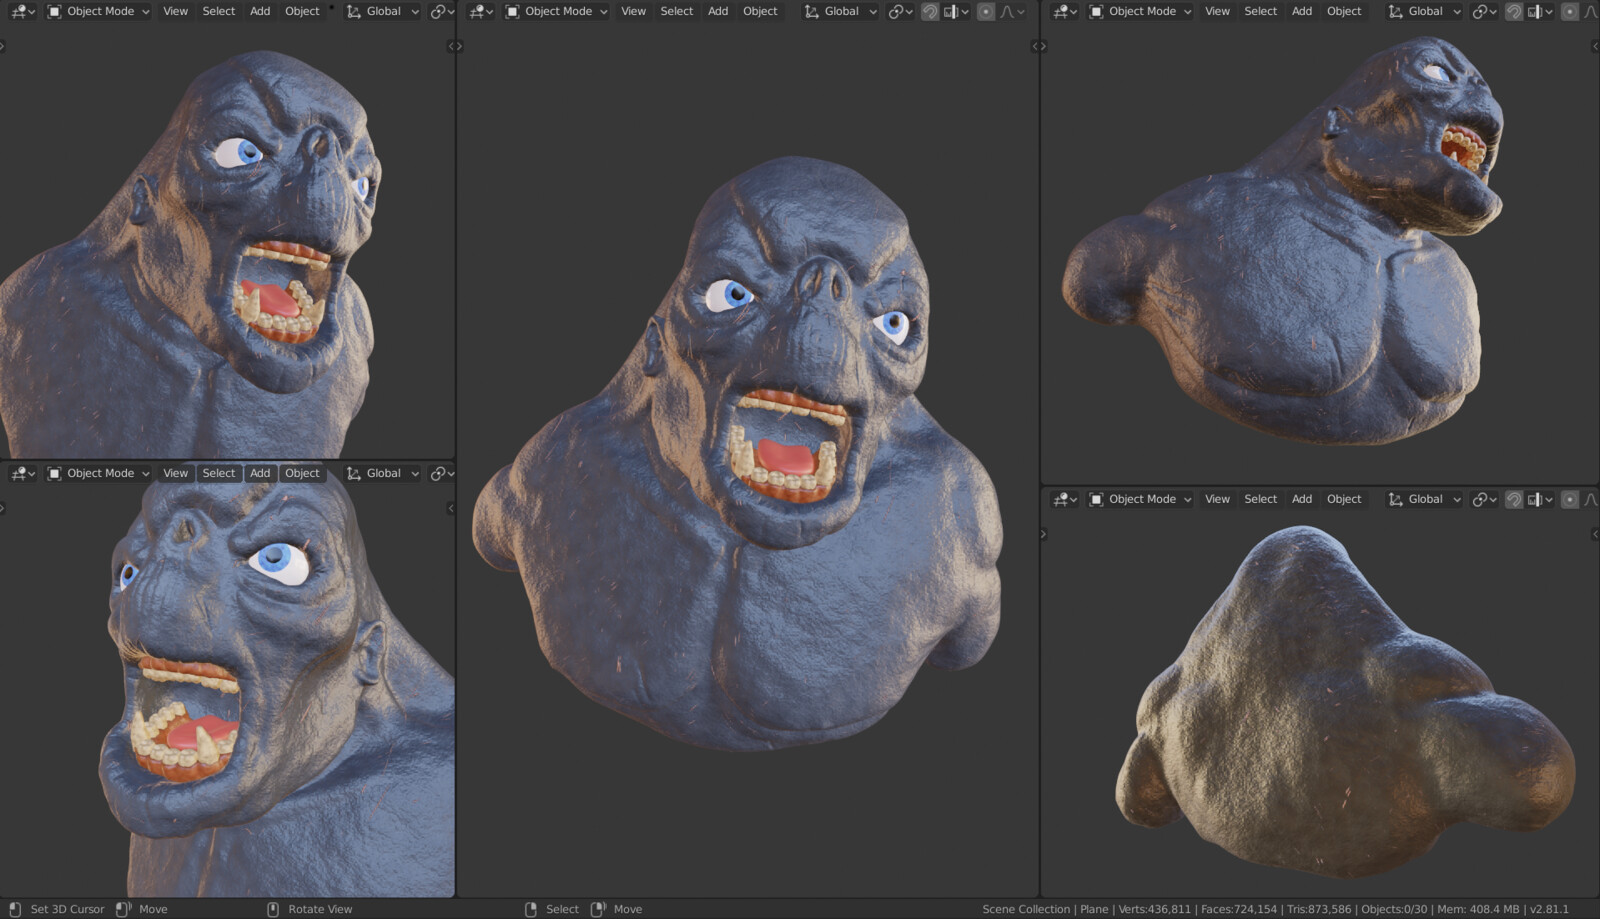This screenshot has height=919, width=1600.
Task: Click the Object menu in the top-left viewport
Action: click(x=302, y=11)
